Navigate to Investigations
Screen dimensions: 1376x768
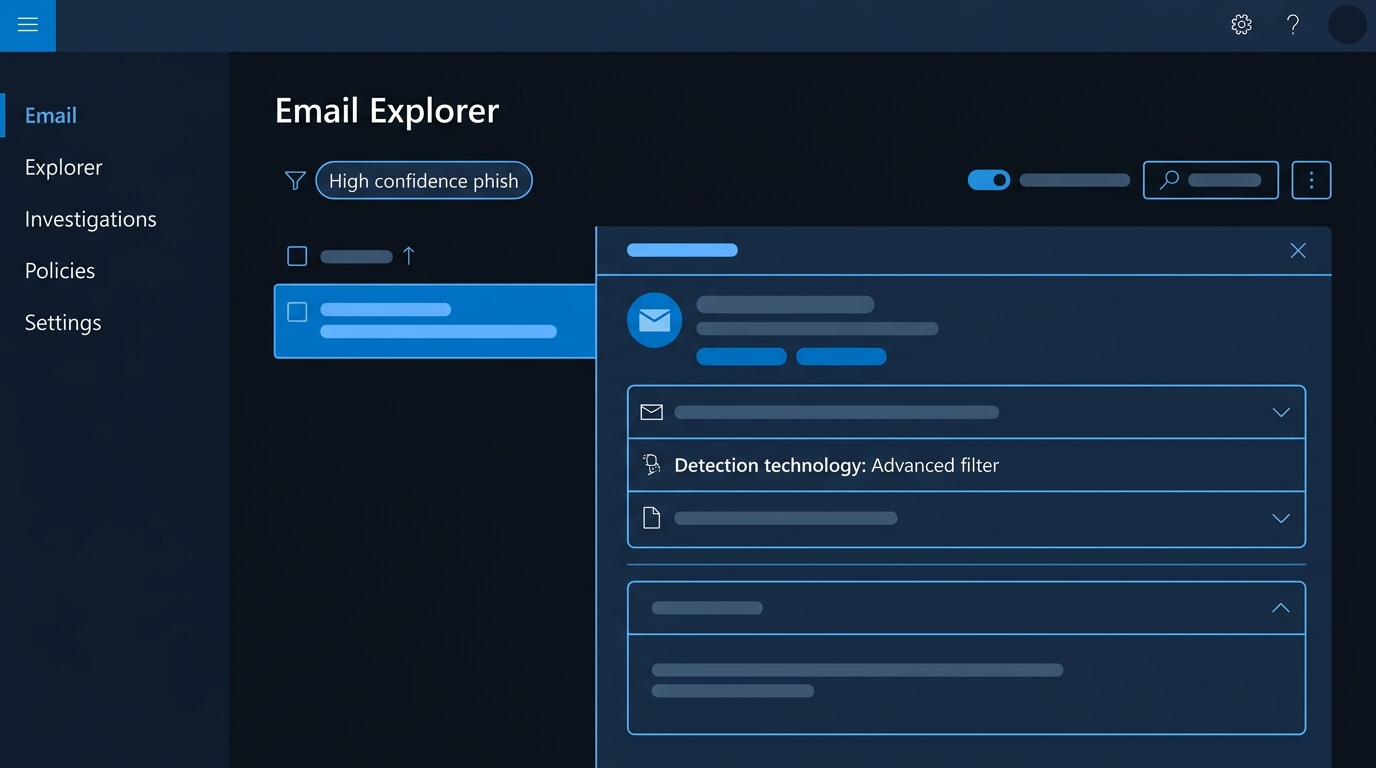click(91, 219)
